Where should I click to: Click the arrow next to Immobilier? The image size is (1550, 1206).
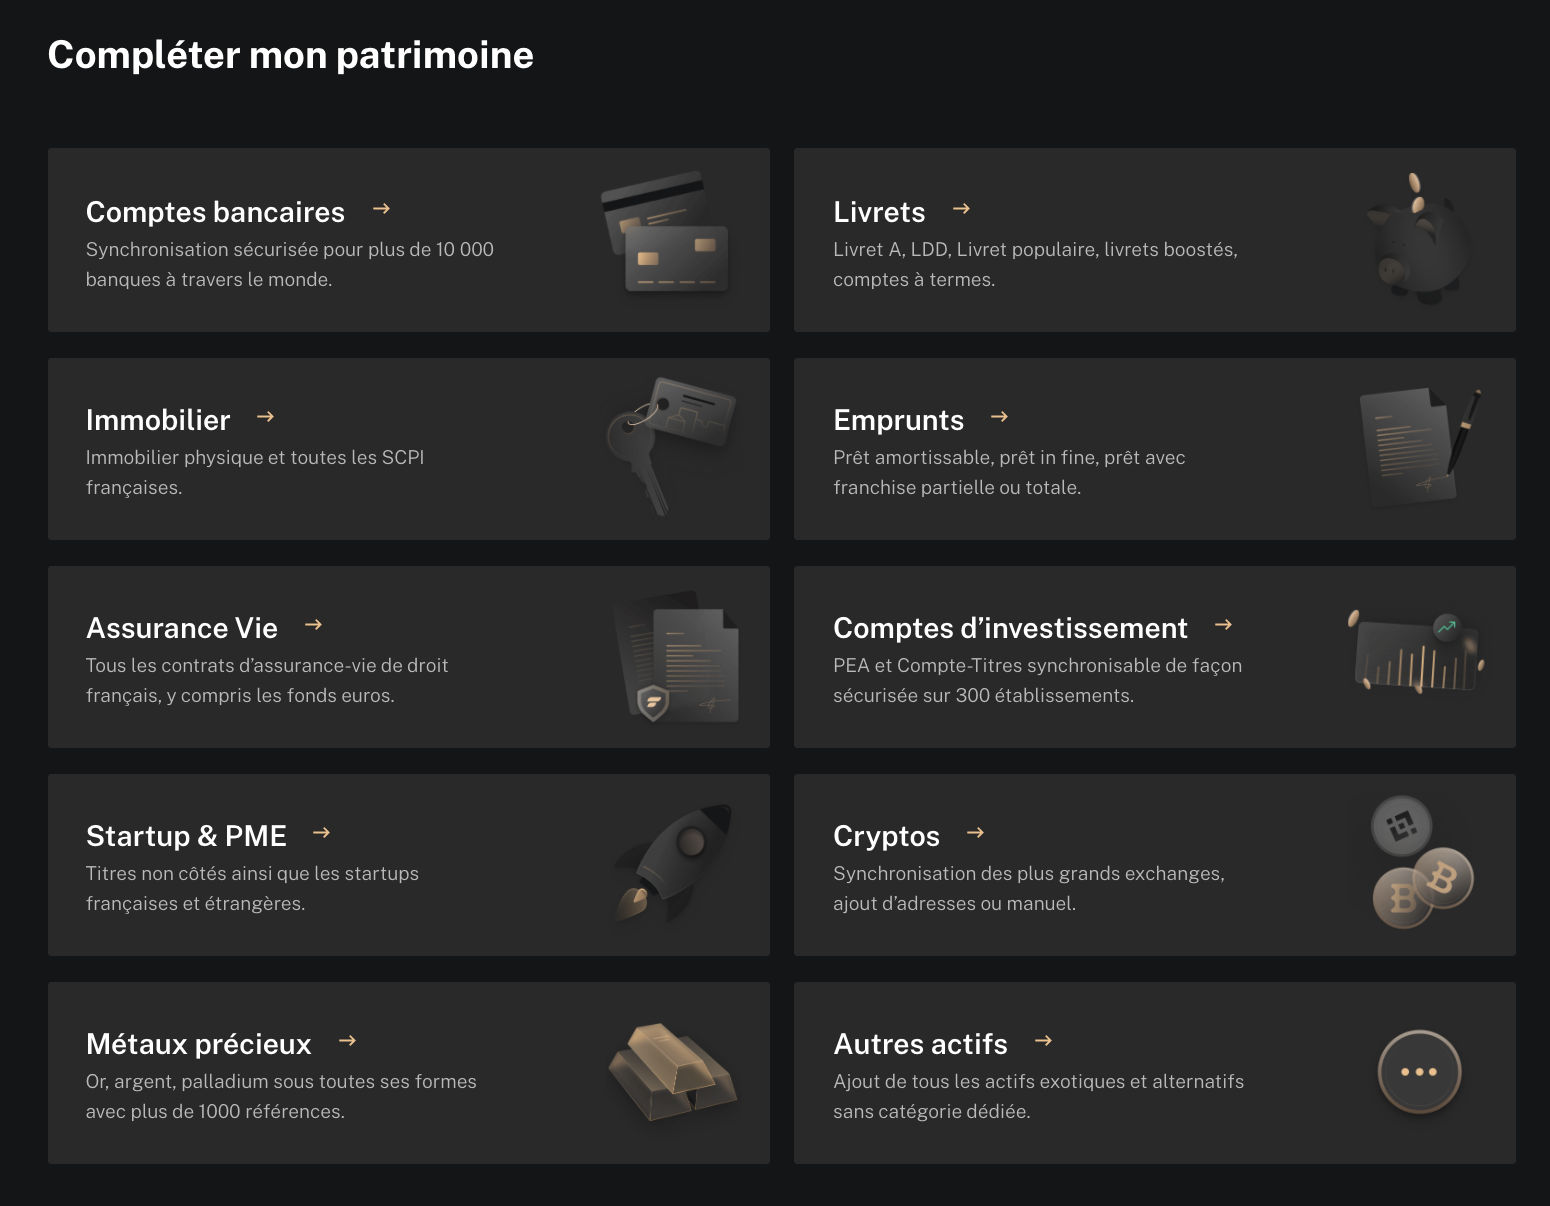(265, 417)
